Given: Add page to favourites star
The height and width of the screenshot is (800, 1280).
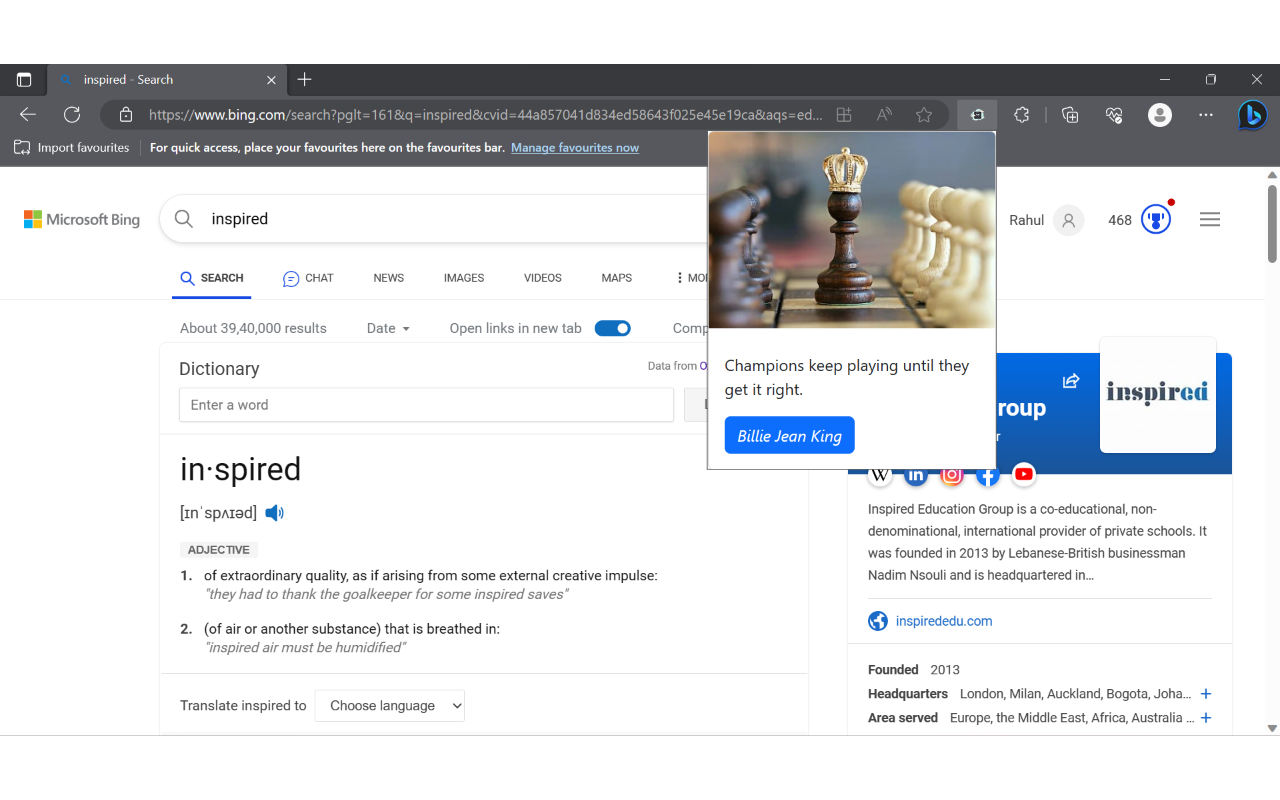Looking at the screenshot, I should click(x=924, y=115).
